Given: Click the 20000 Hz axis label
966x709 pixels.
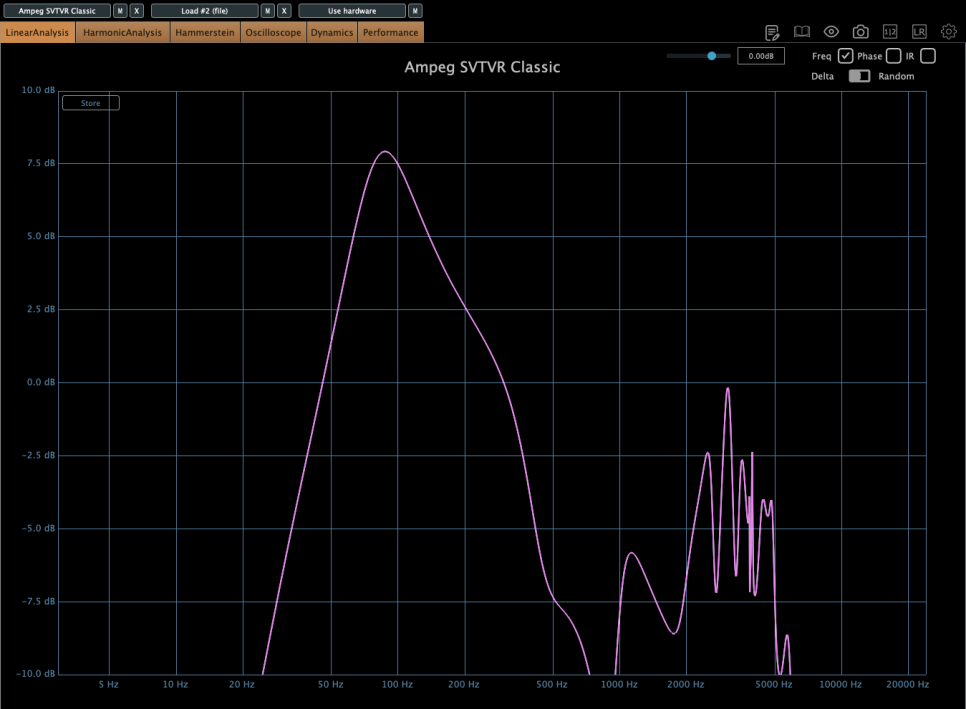Looking at the screenshot, I should pos(907,684).
